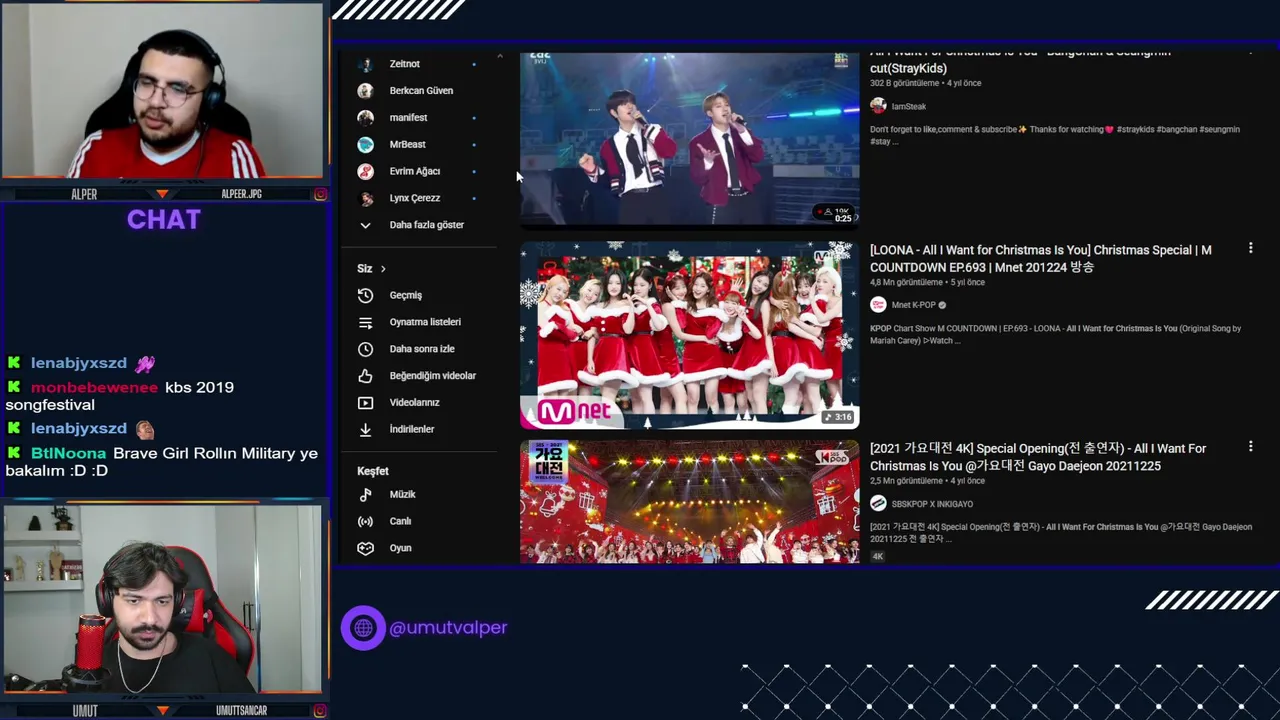Open the LOONA All I Want for Christmas title
The width and height of the screenshot is (1280, 720).
pos(1040,259)
